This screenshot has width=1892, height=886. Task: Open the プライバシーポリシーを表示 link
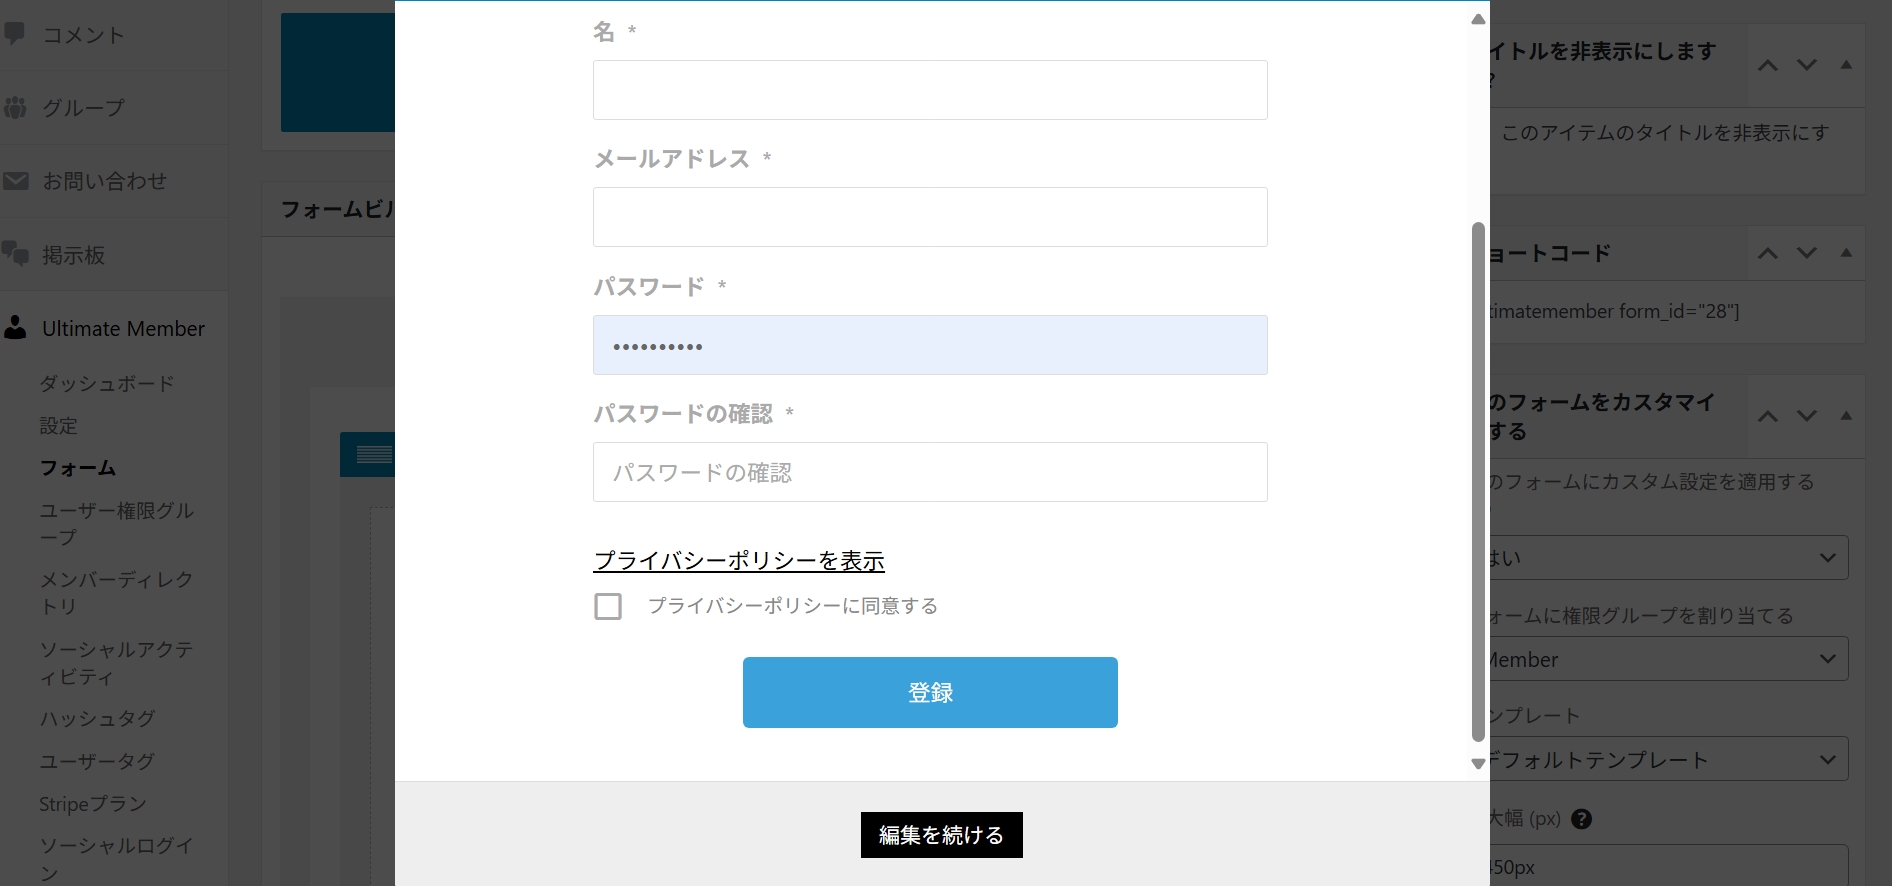coord(739,561)
